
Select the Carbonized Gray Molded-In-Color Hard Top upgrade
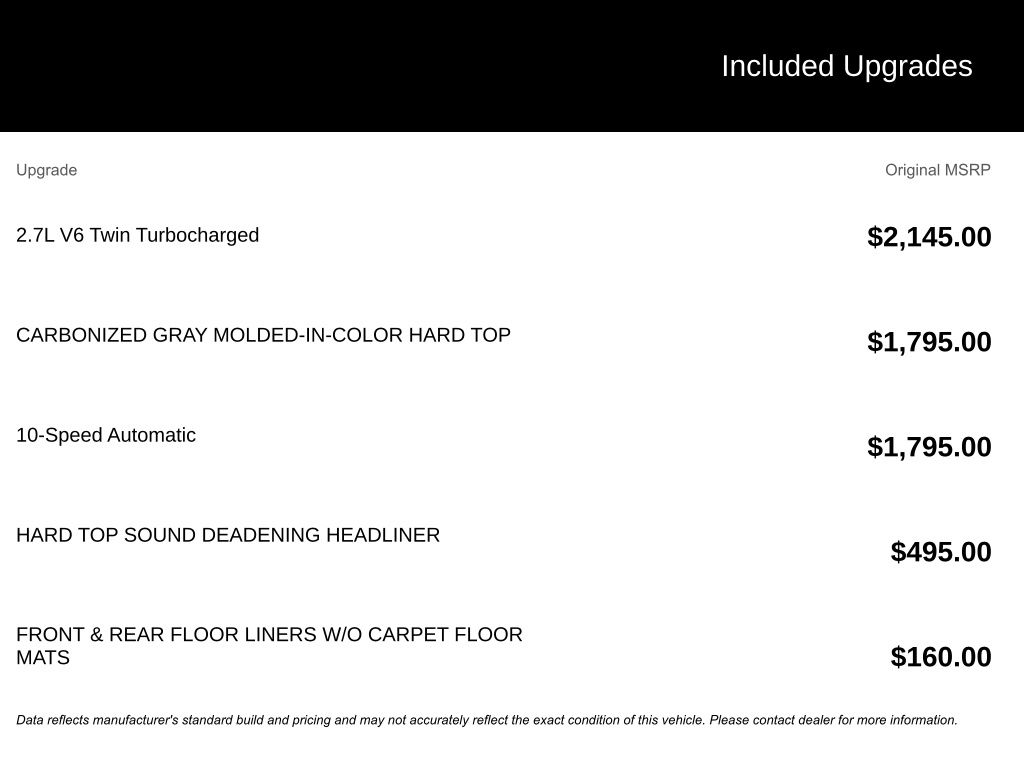pyautogui.click(x=263, y=335)
